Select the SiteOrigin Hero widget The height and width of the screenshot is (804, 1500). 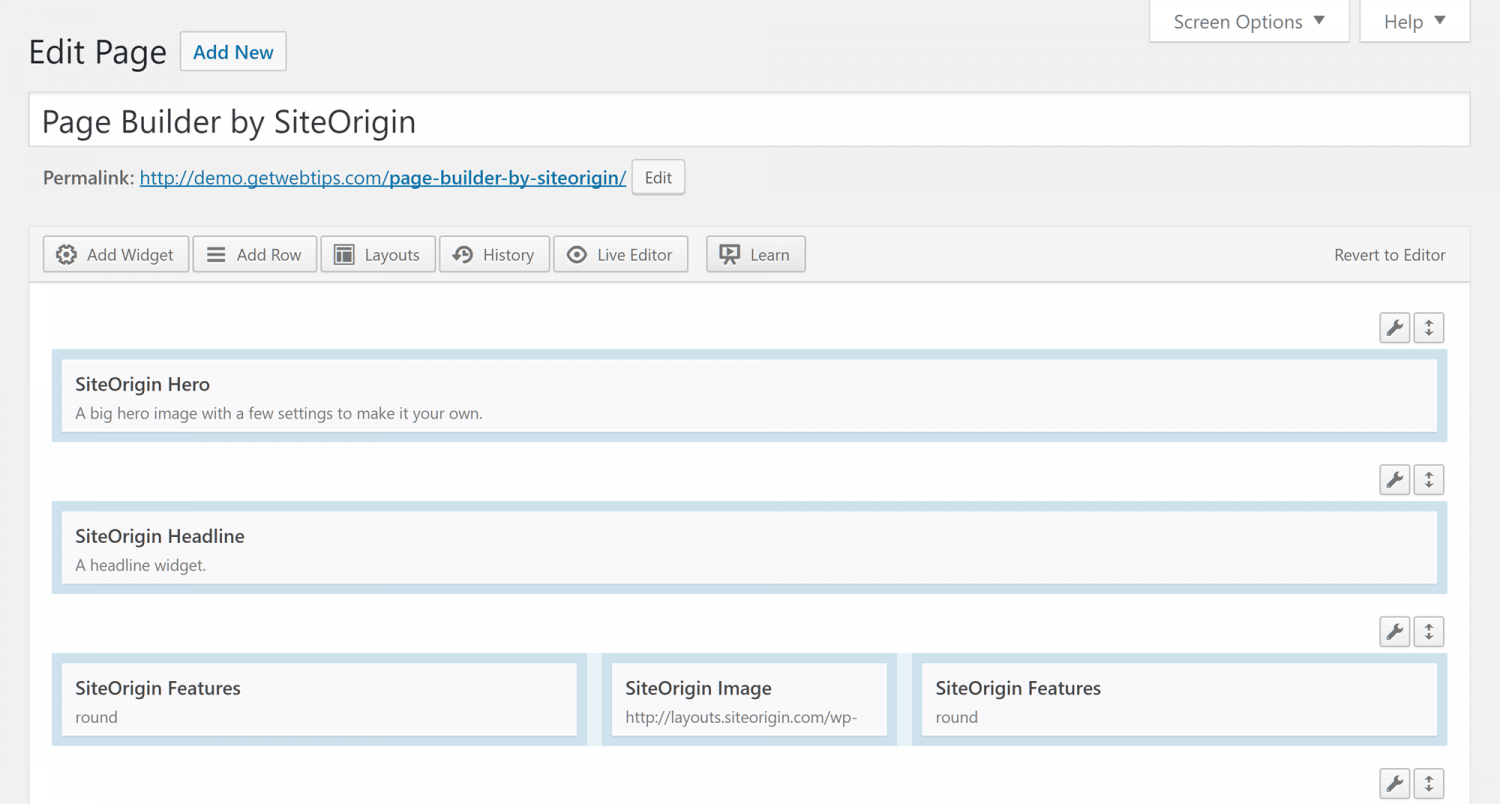click(x=749, y=396)
